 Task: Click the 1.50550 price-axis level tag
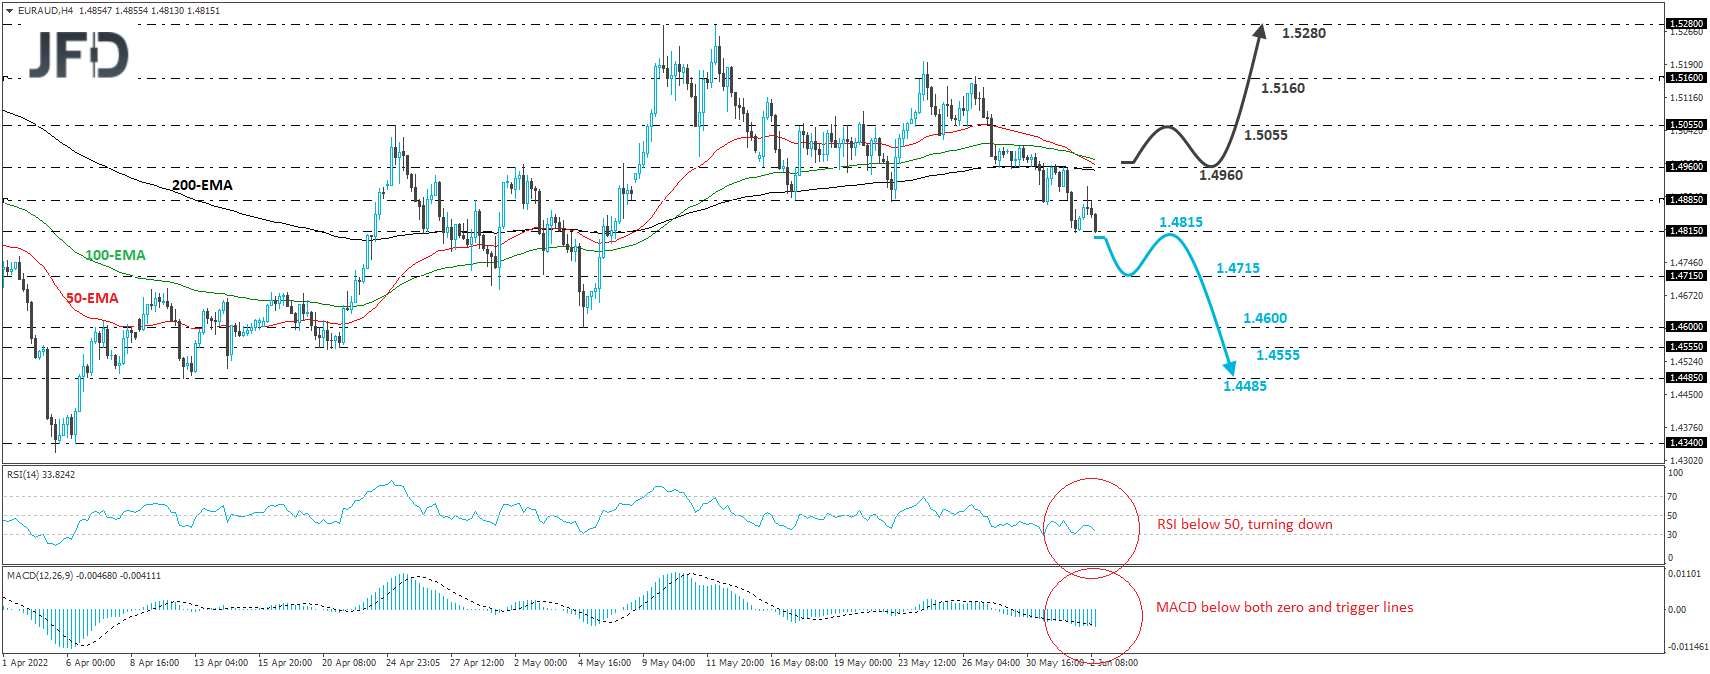coord(1686,125)
